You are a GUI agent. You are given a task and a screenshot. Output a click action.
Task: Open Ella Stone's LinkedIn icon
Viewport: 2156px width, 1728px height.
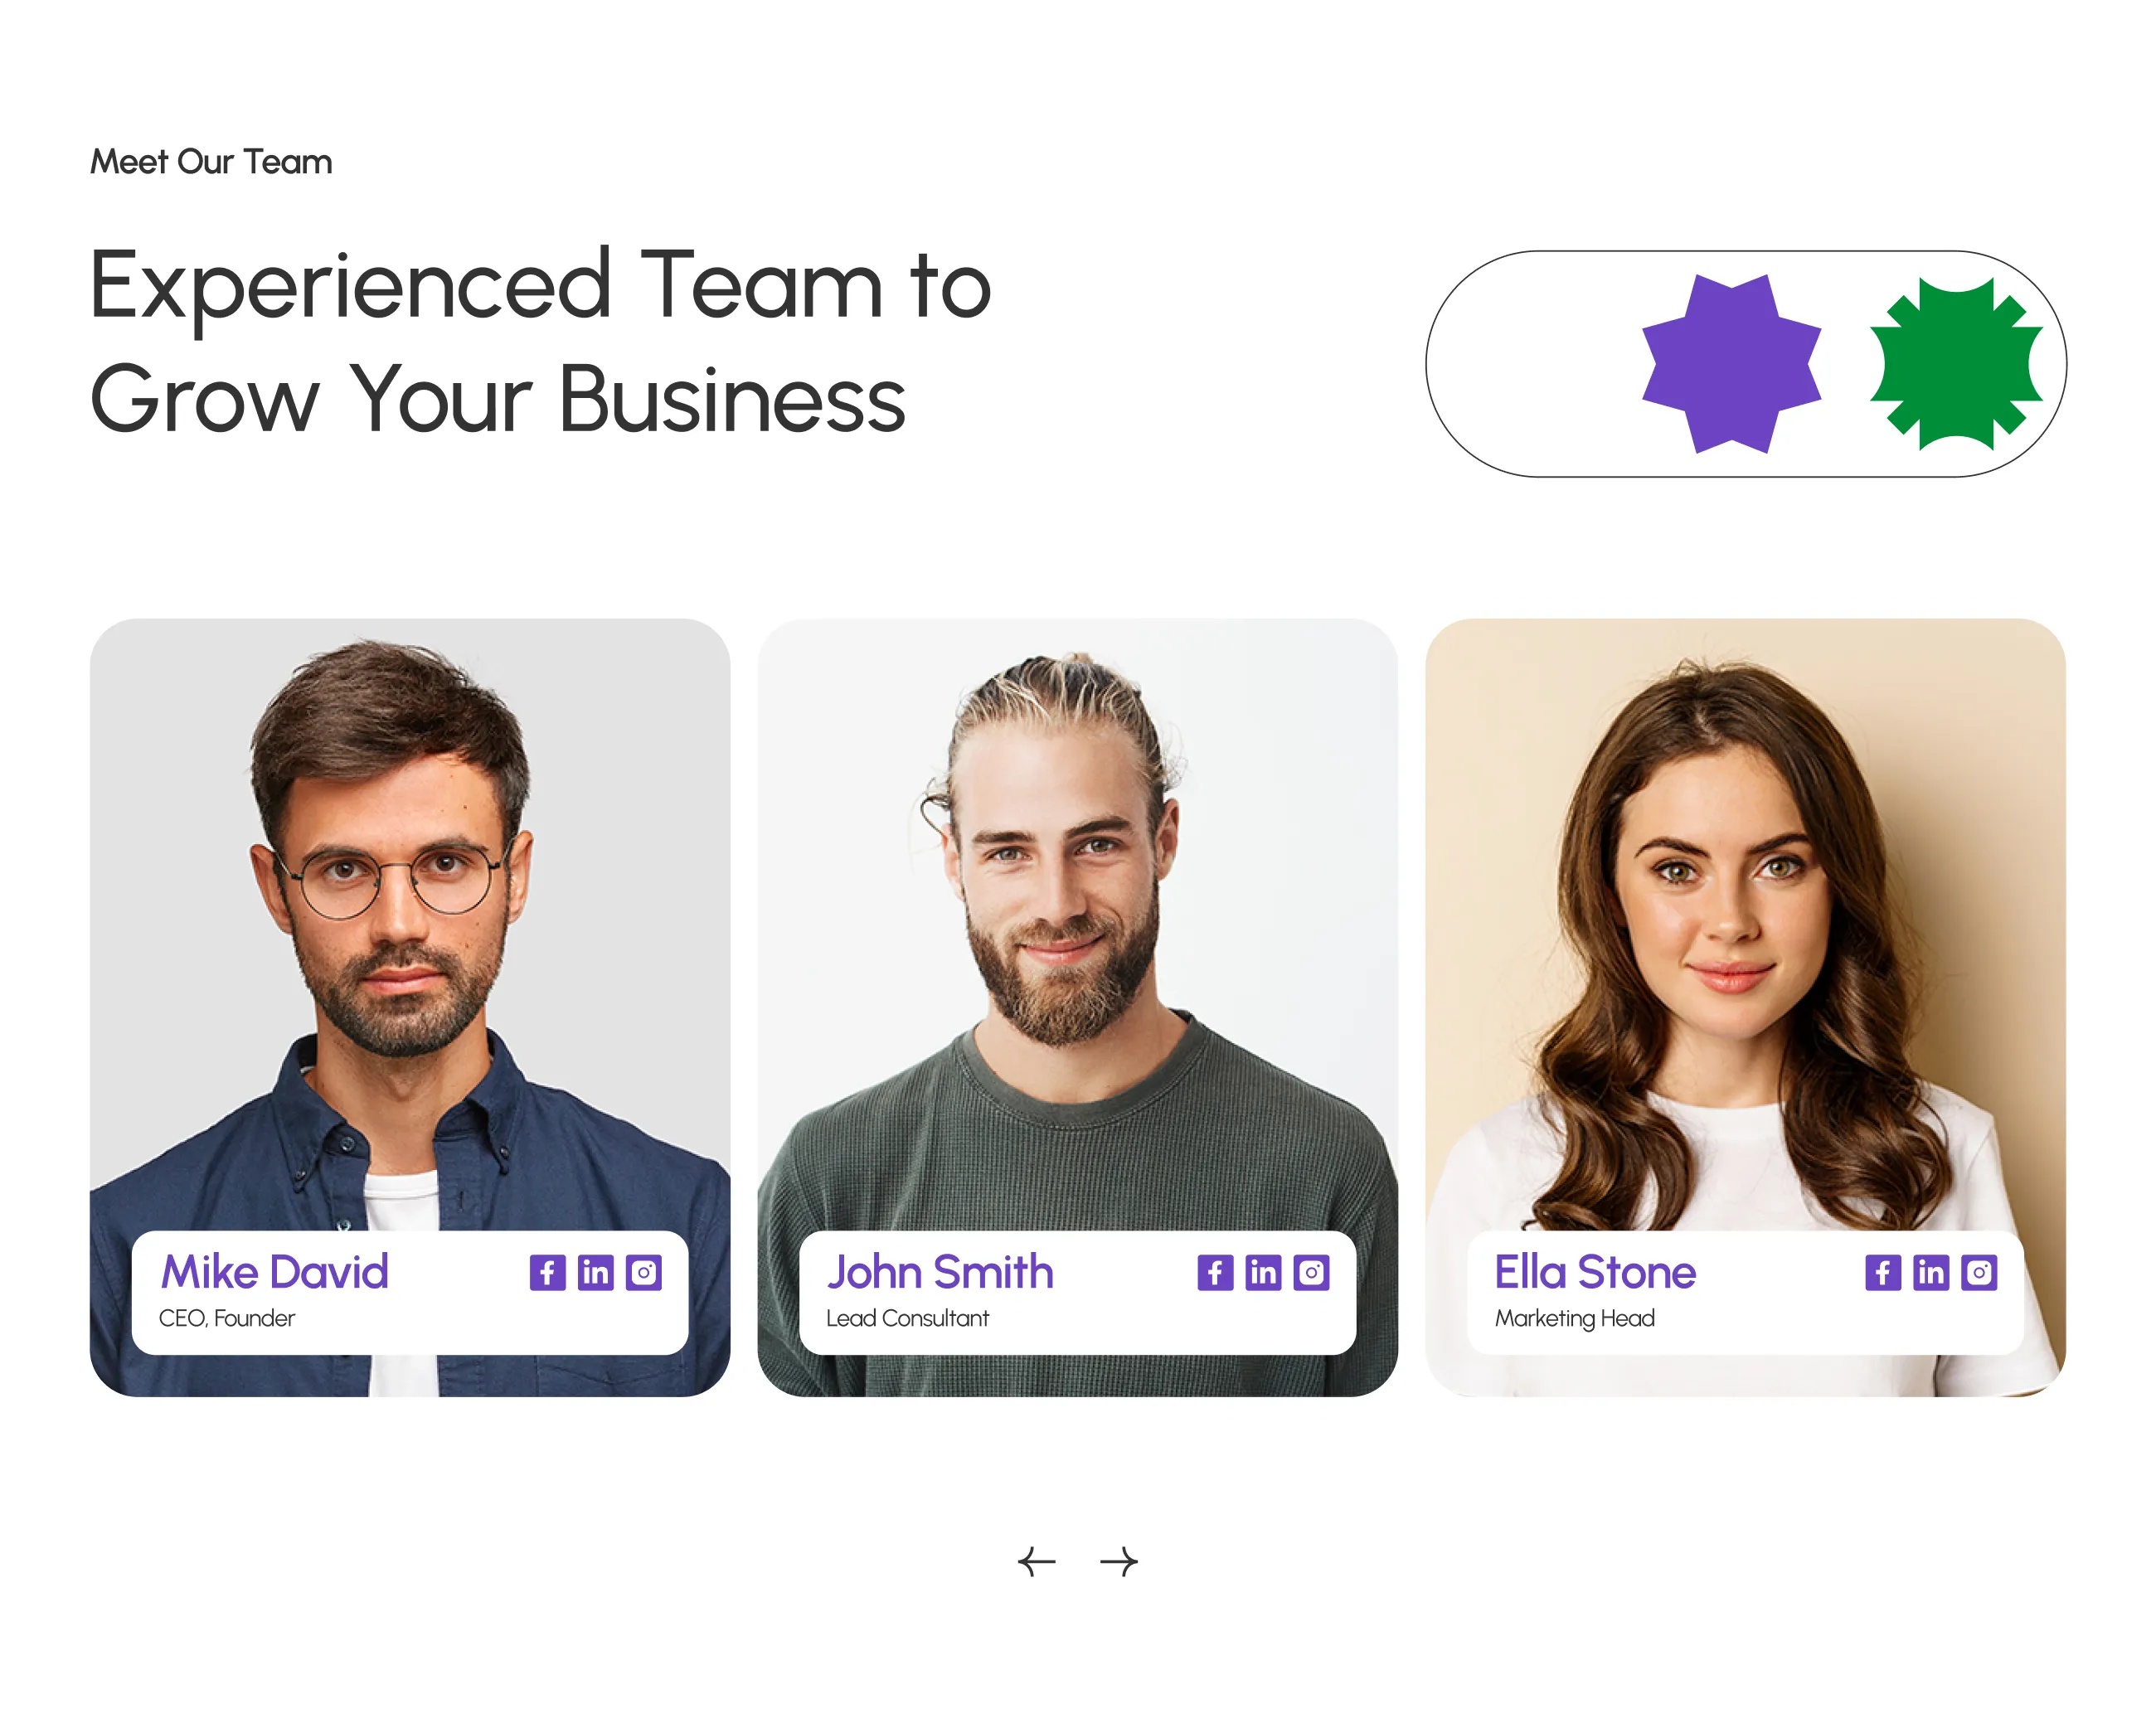coord(1931,1273)
